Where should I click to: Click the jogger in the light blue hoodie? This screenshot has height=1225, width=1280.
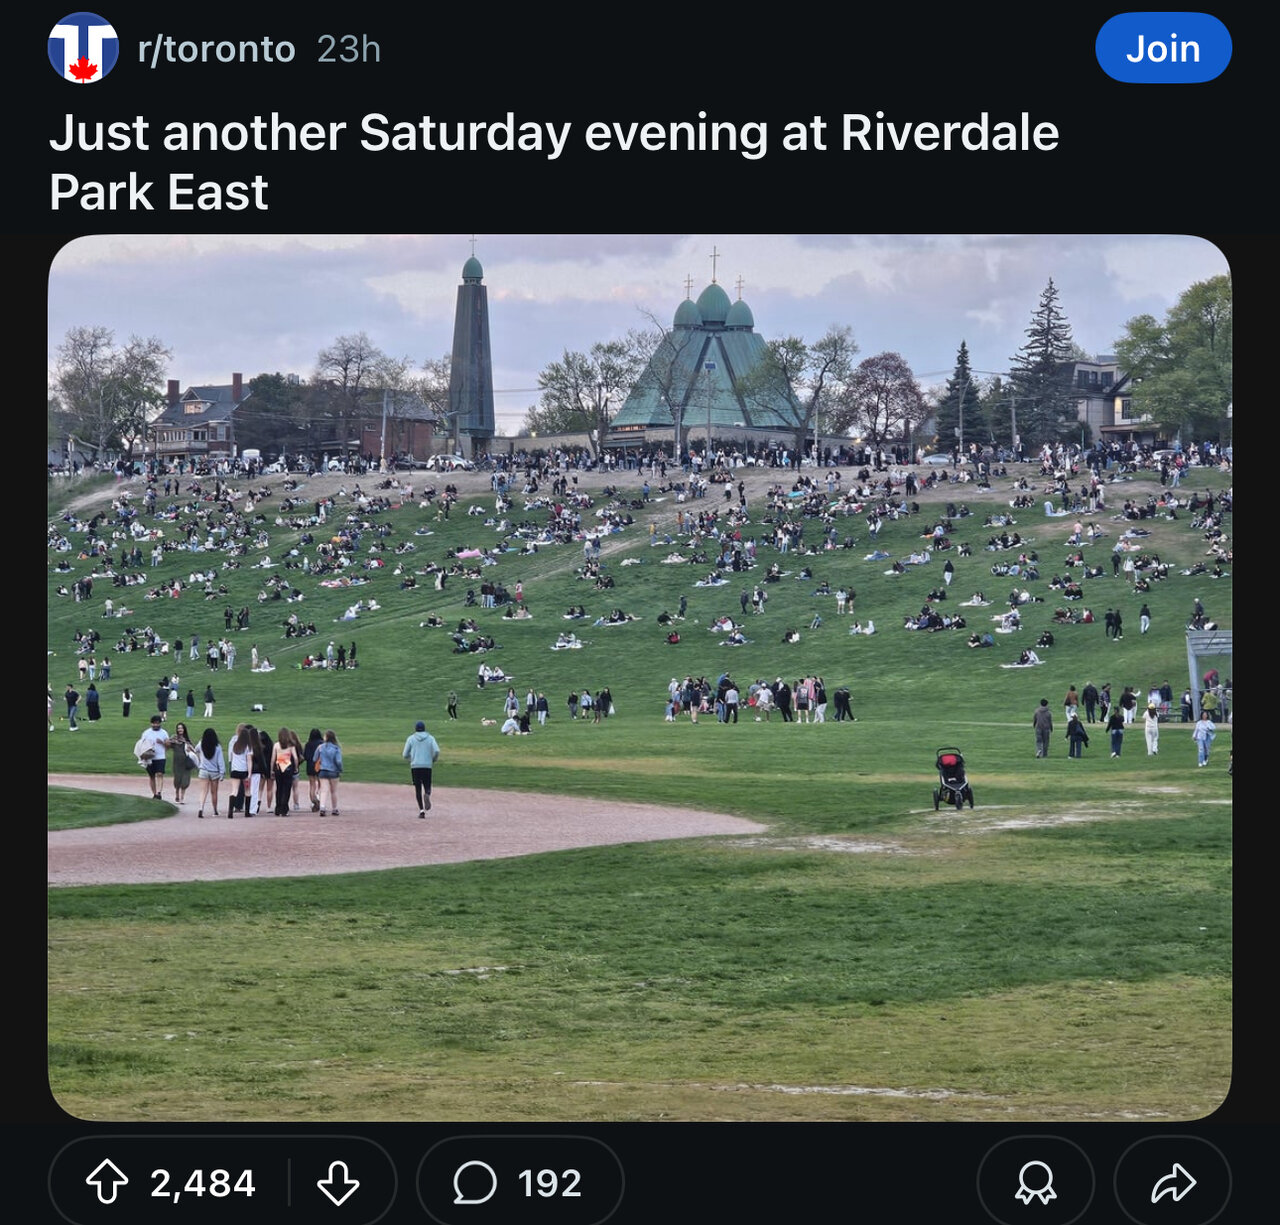point(421,766)
